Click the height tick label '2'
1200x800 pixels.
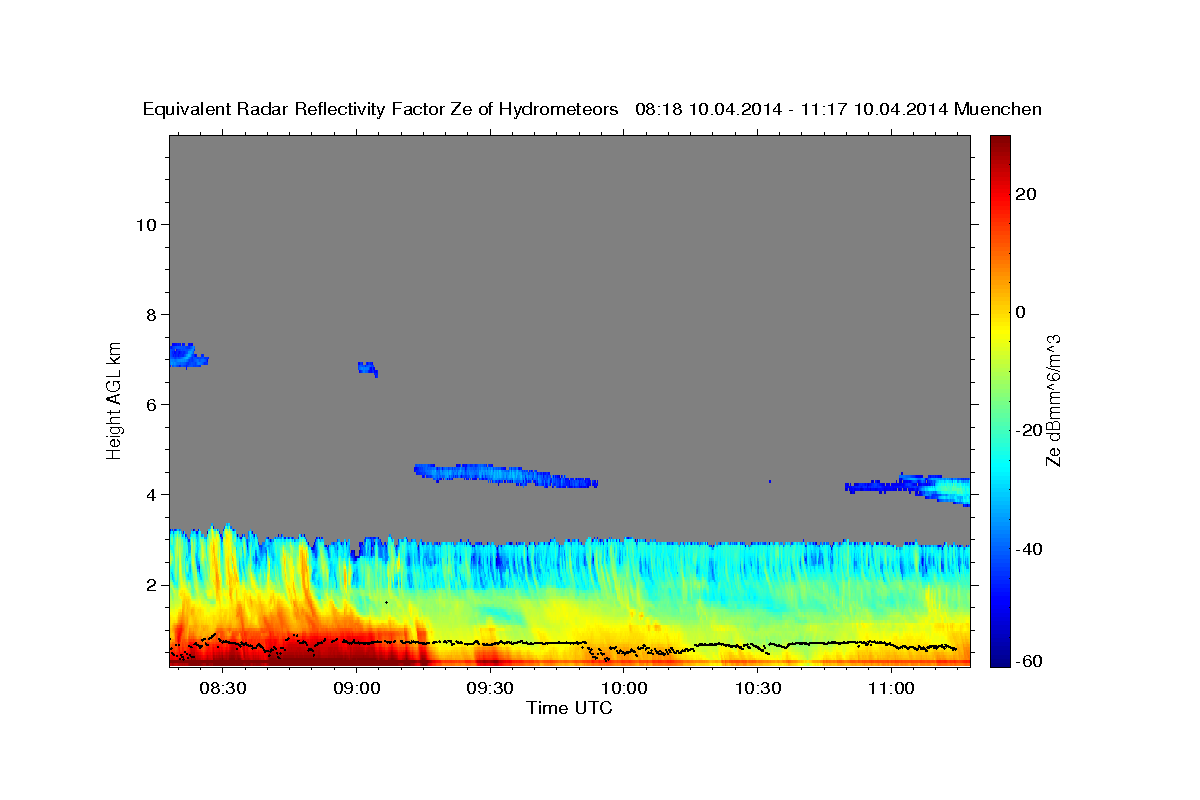click(152, 584)
